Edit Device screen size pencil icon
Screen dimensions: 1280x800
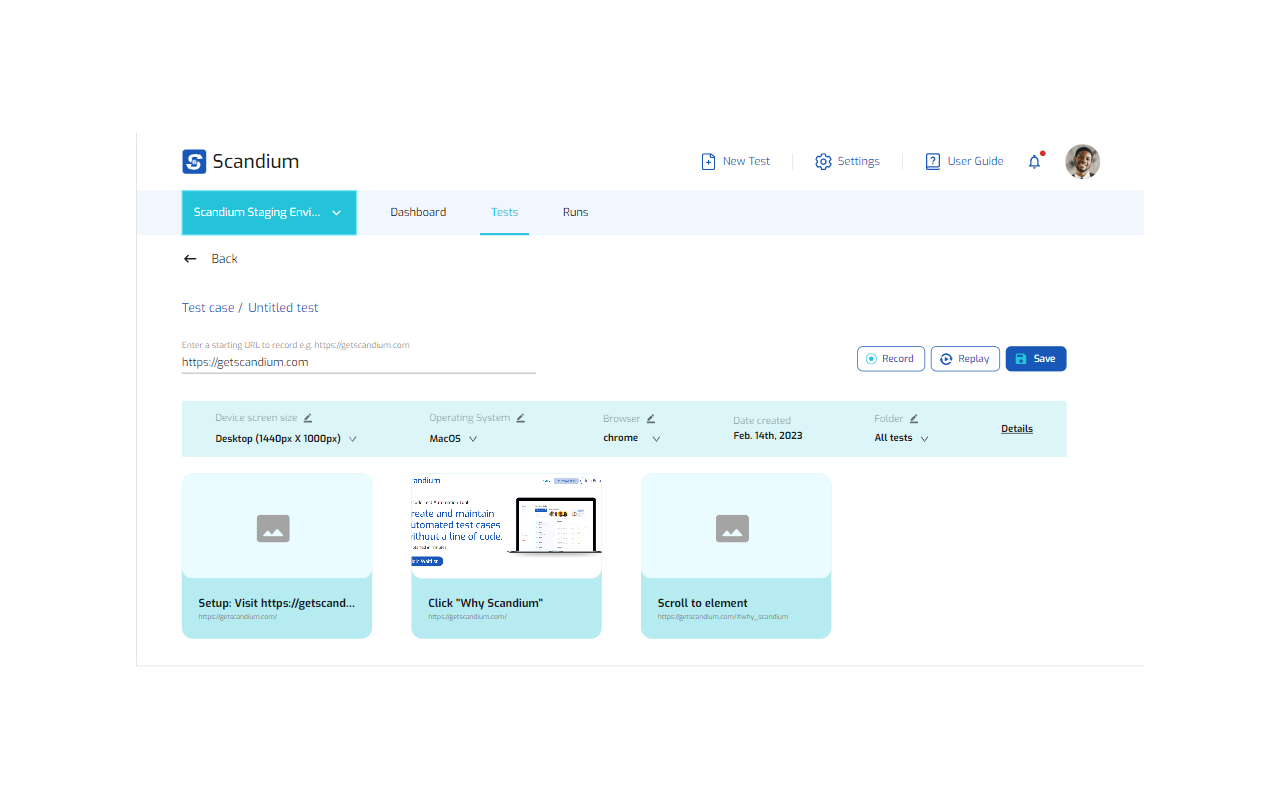tap(308, 418)
